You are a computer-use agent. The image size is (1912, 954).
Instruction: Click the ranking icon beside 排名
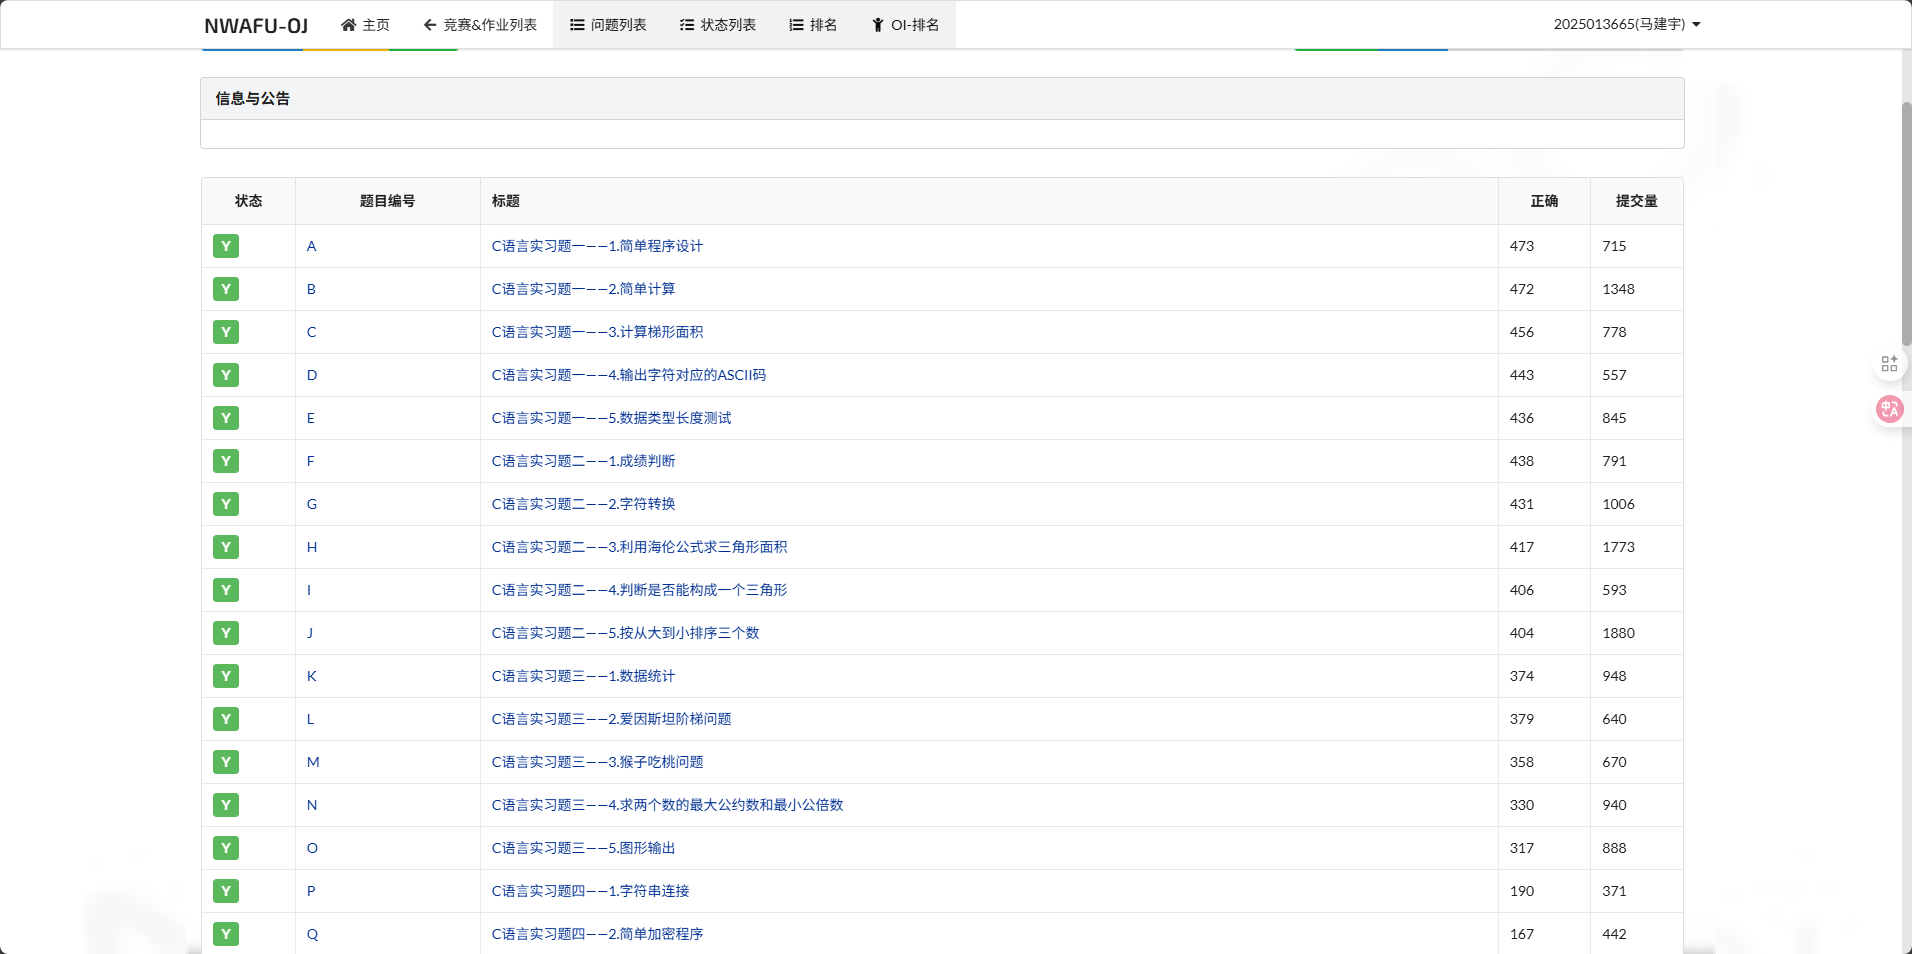pyautogui.click(x=796, y=25)
